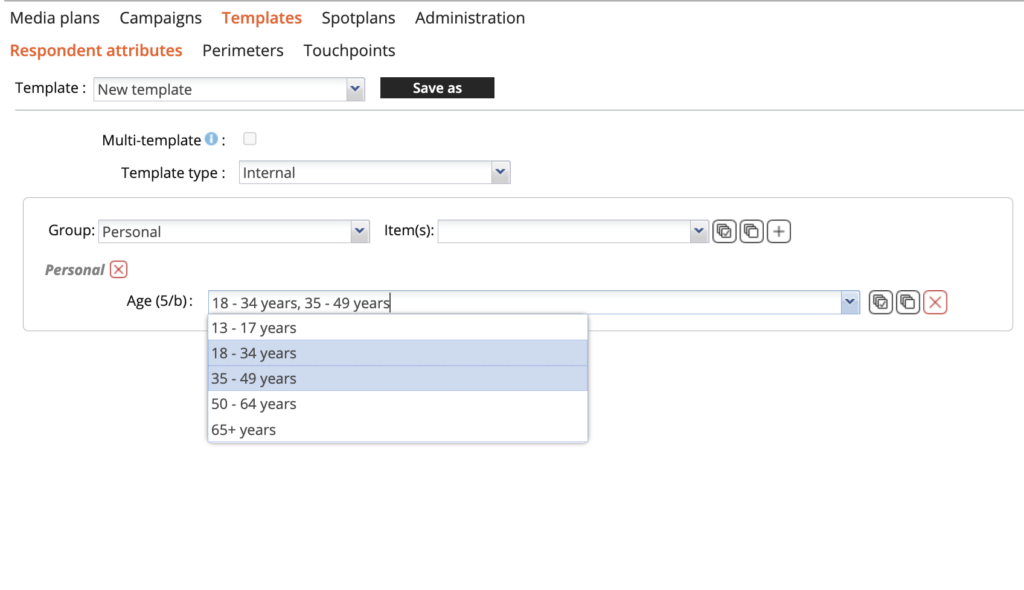Open the Touchpoints section

349,50
